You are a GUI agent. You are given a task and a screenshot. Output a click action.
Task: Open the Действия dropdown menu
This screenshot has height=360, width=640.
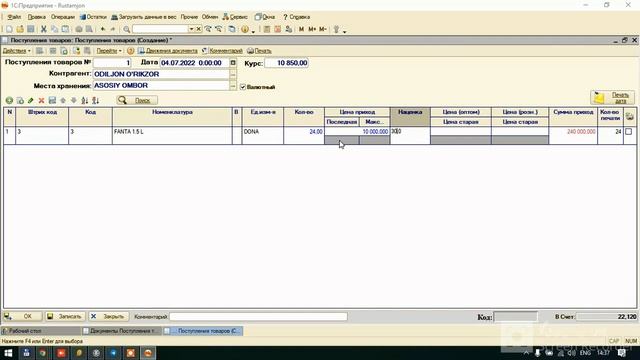[16, 51]
